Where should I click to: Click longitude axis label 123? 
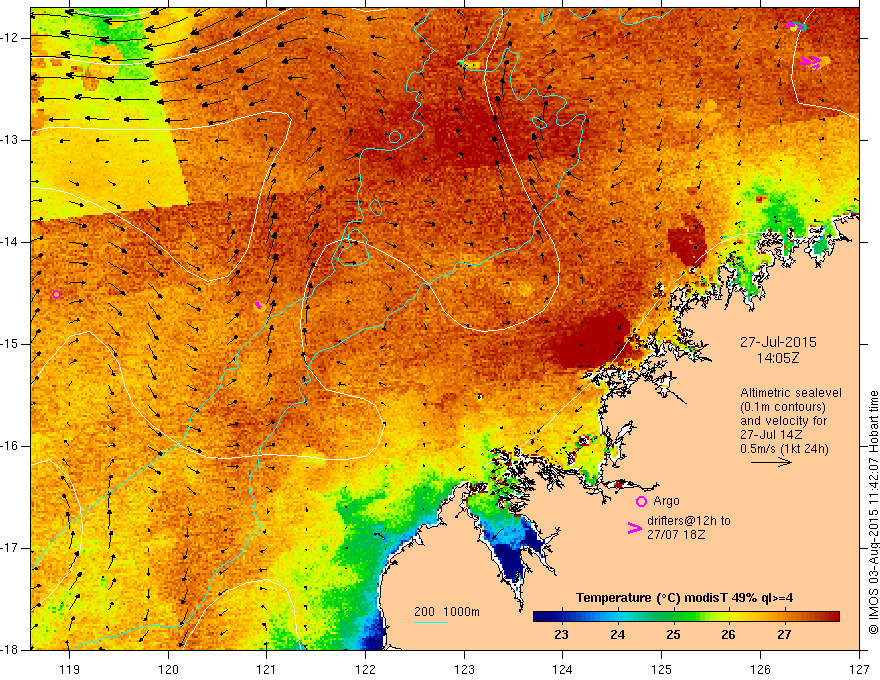pos(464,669)
